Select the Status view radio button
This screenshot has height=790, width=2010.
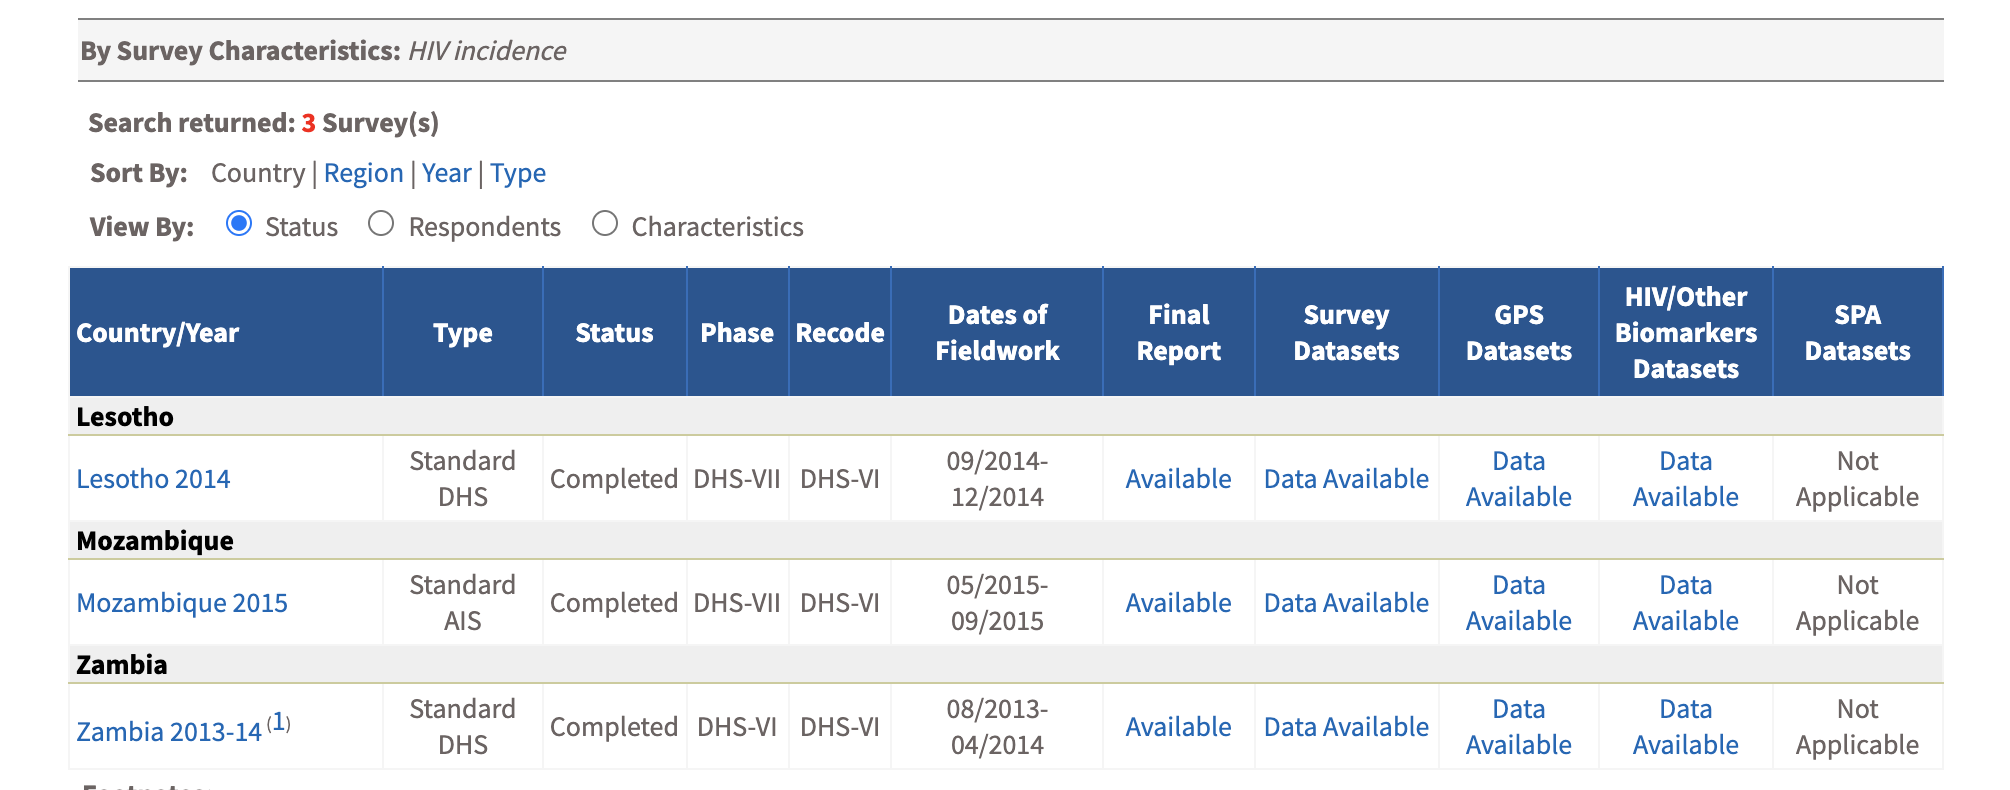[239, 224]
